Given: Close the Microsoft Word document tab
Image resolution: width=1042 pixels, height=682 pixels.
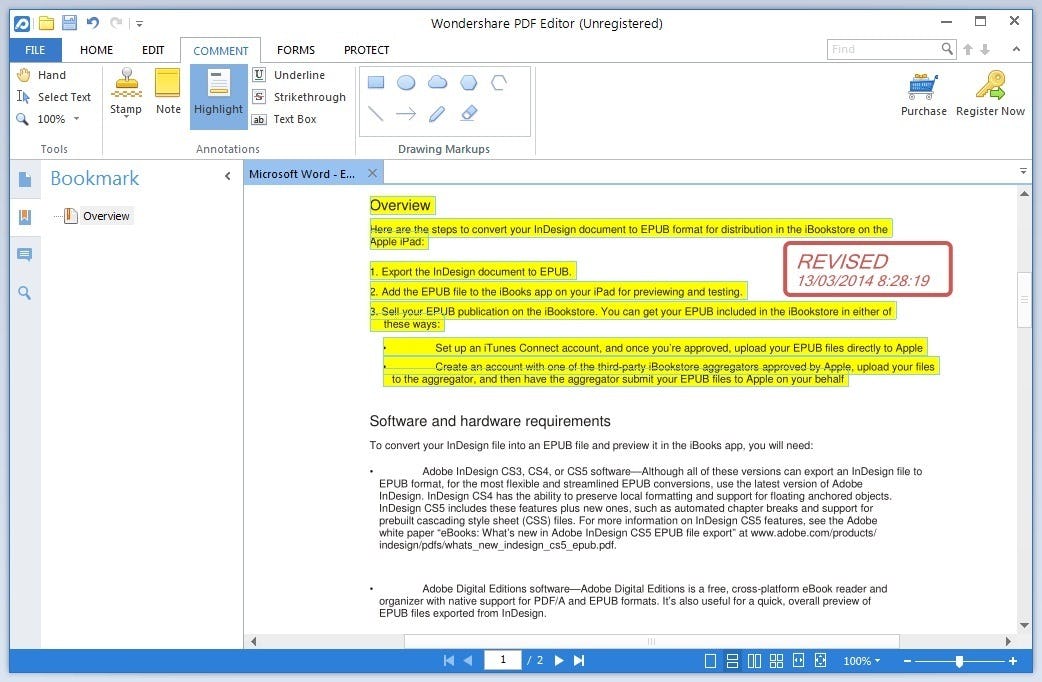Looking at the screenshot, I should [373, 173].
